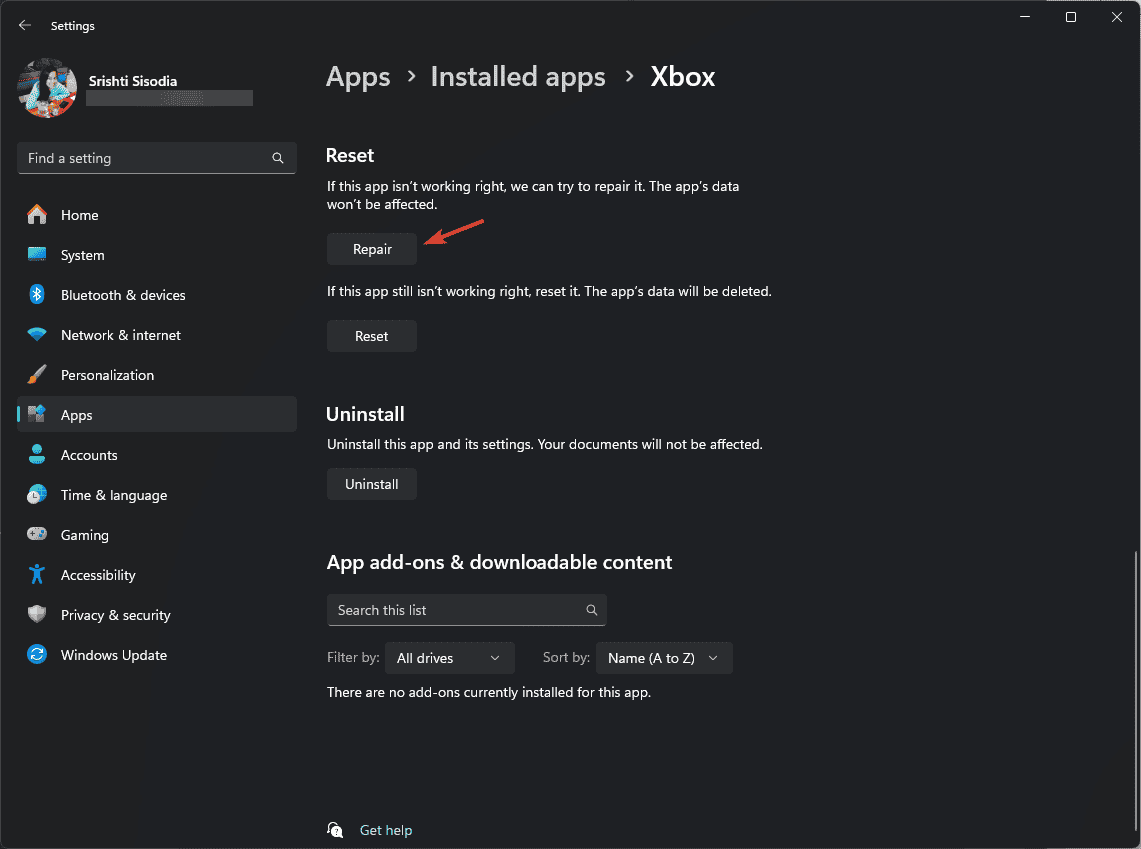Click the Repair button
Image resolution: width=1141 pixels, height=849 pixels.
point(372,249)
